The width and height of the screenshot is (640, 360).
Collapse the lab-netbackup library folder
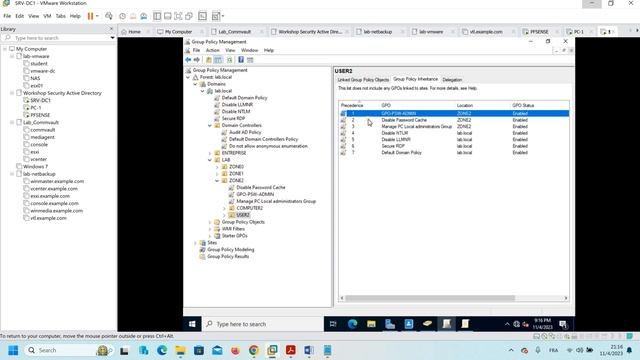point(12,174)
